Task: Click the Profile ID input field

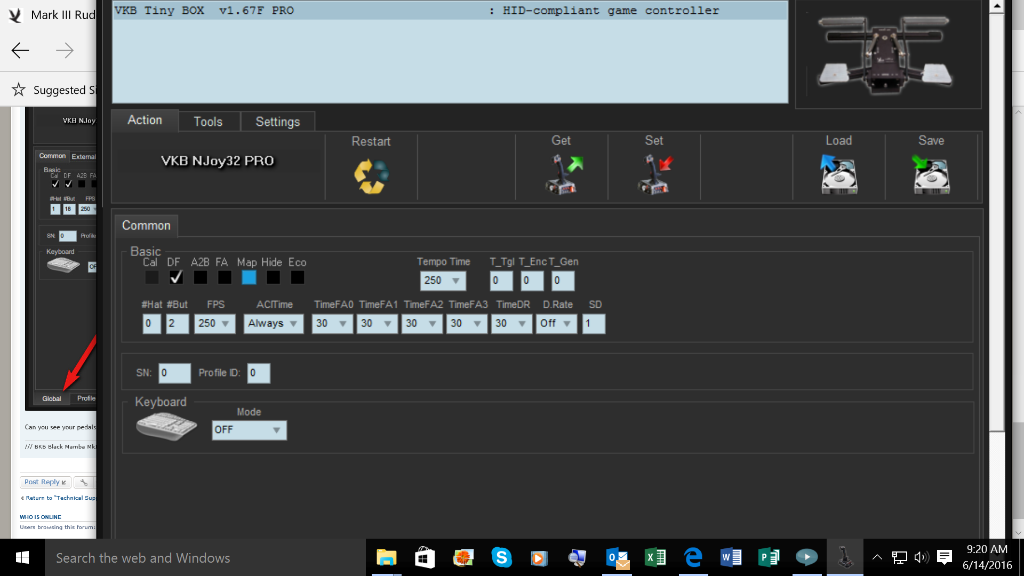Action: pos(259,373)
